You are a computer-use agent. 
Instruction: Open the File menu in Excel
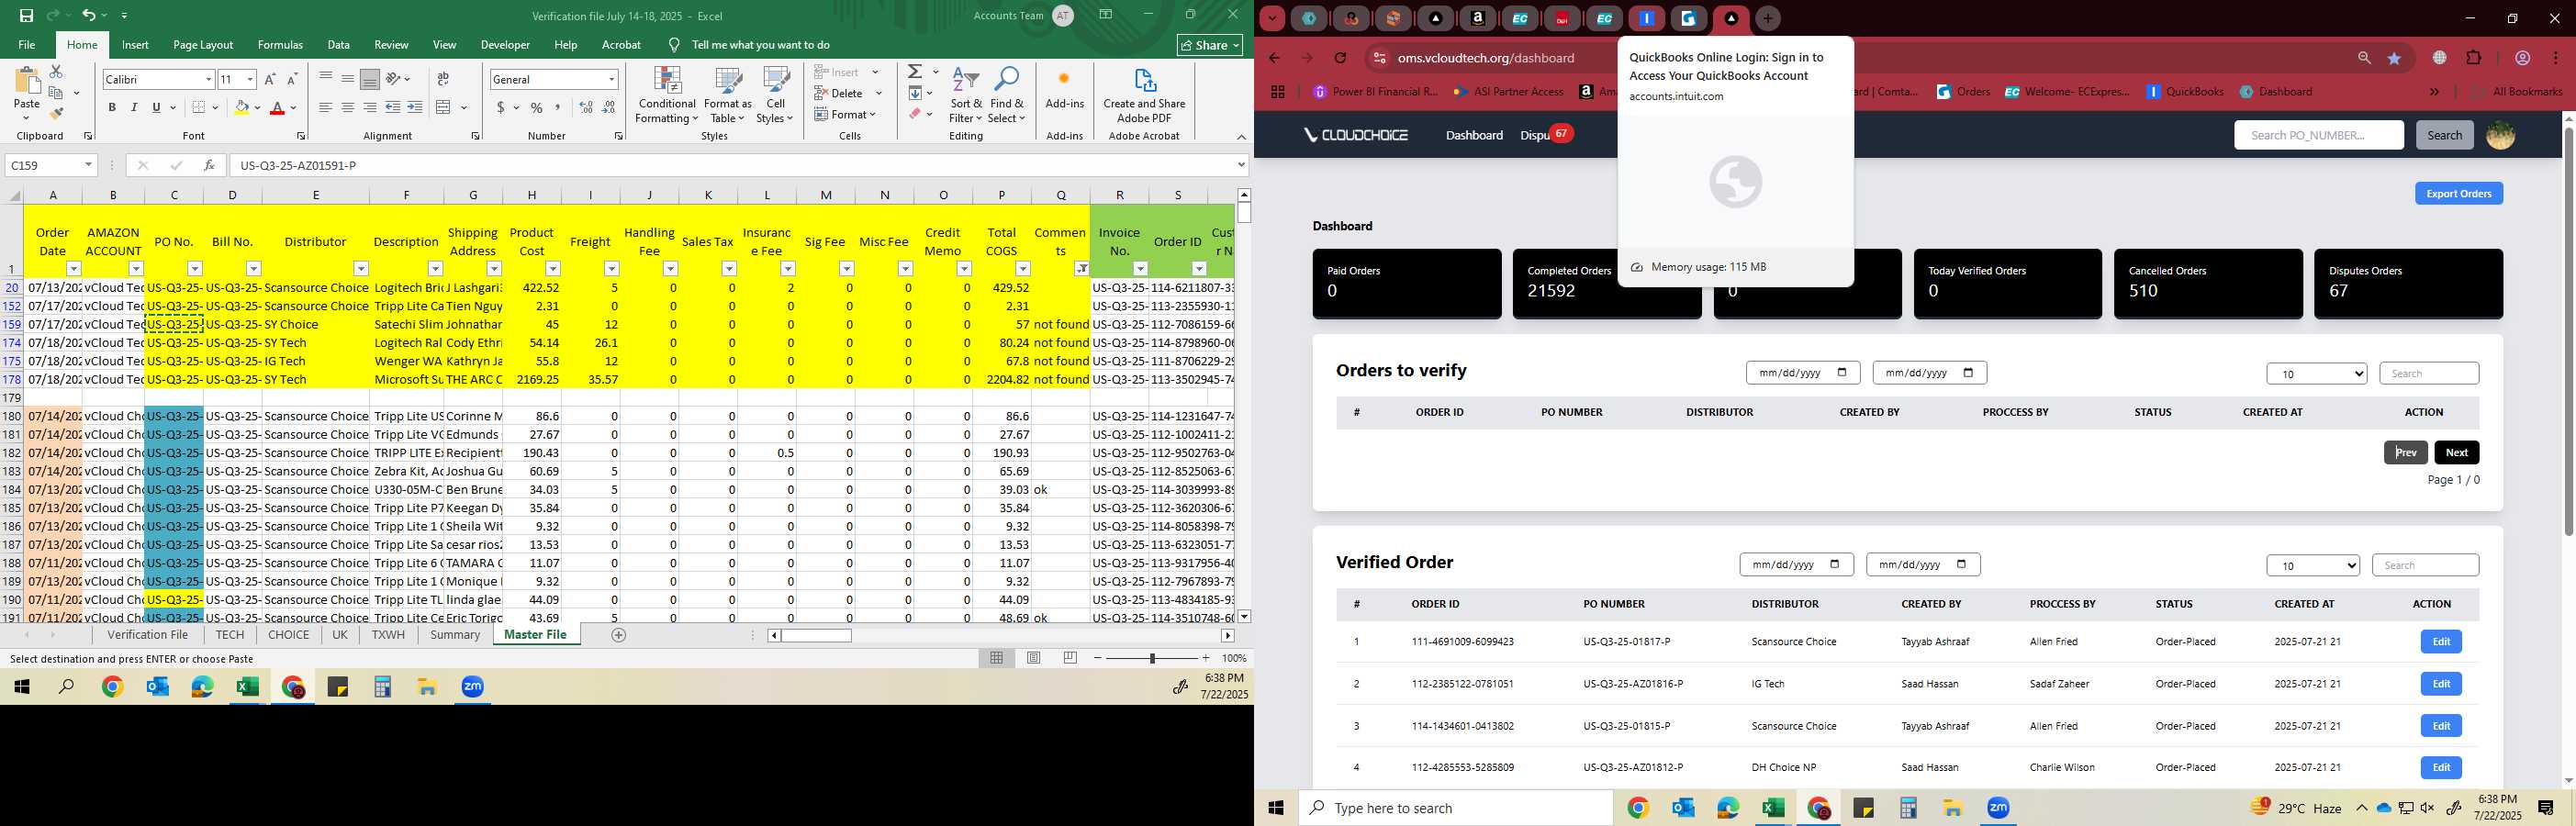point(27,45)
